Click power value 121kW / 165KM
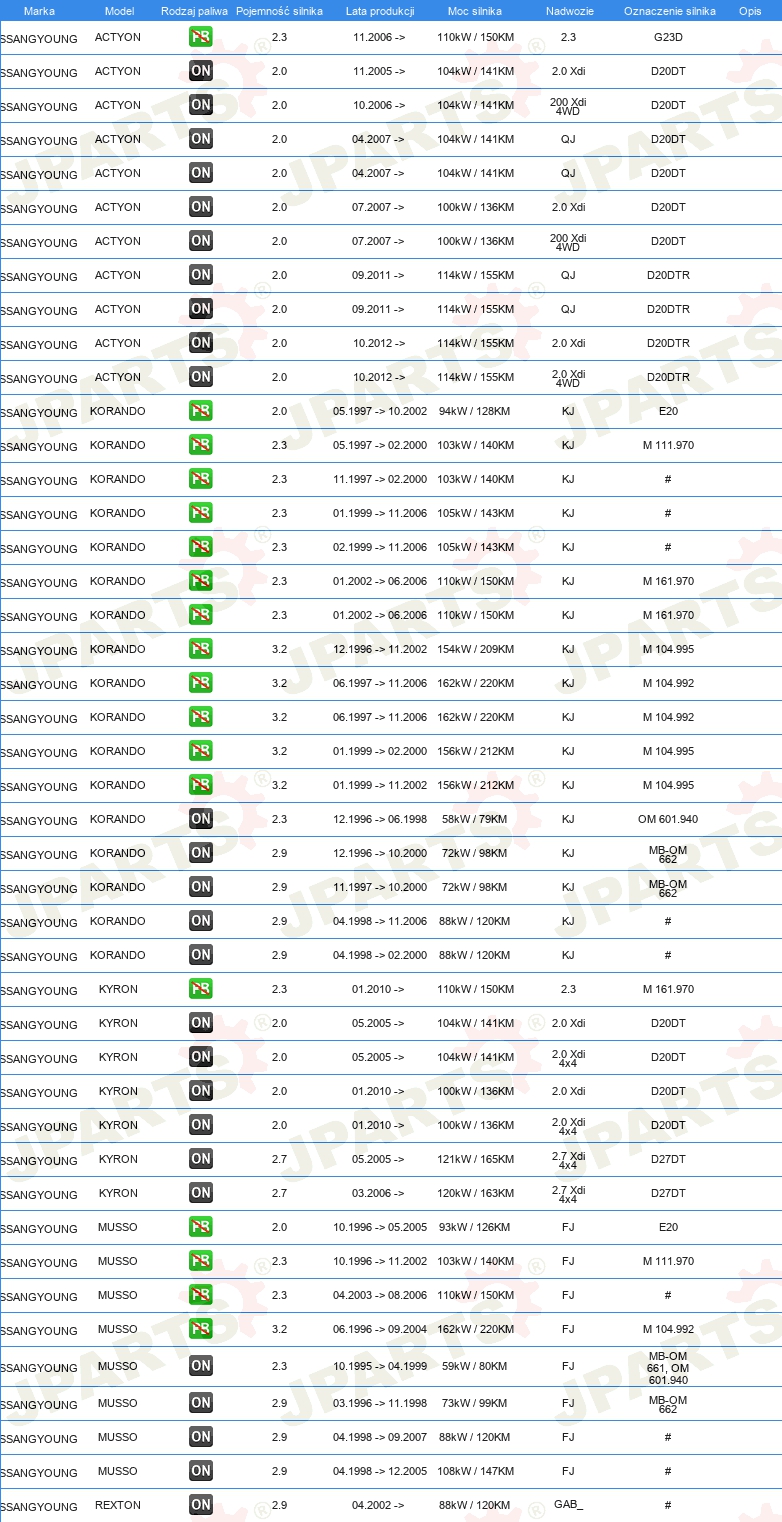782x1522 pixels. [x=475, y=1159]
